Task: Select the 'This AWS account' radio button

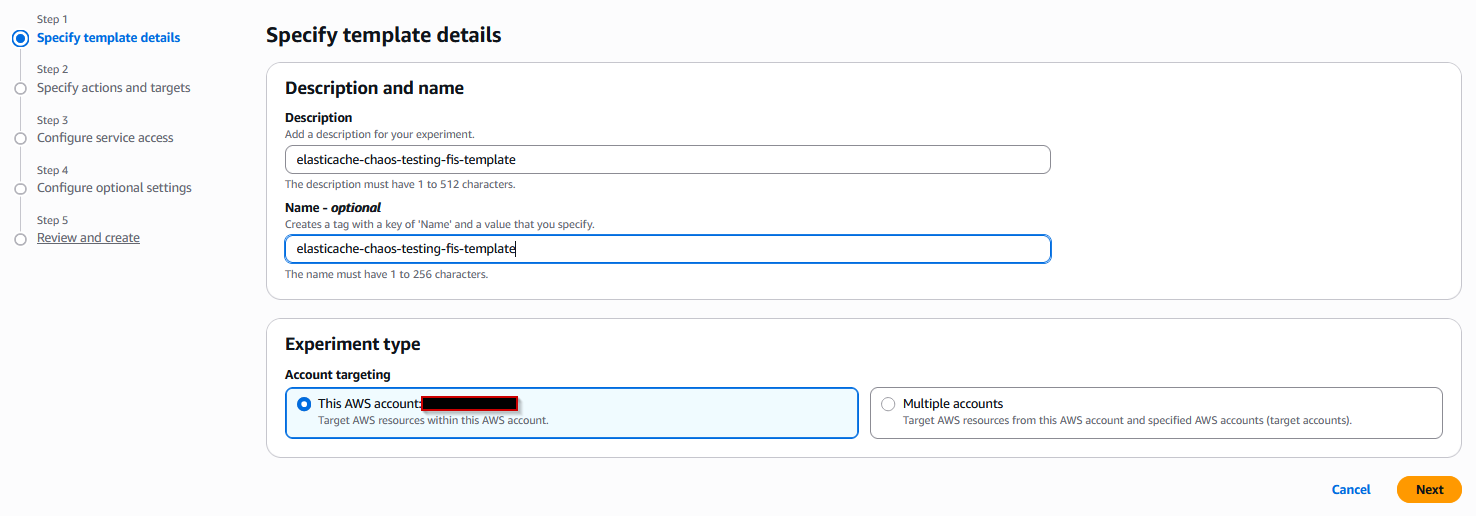Action: [304, 404]
